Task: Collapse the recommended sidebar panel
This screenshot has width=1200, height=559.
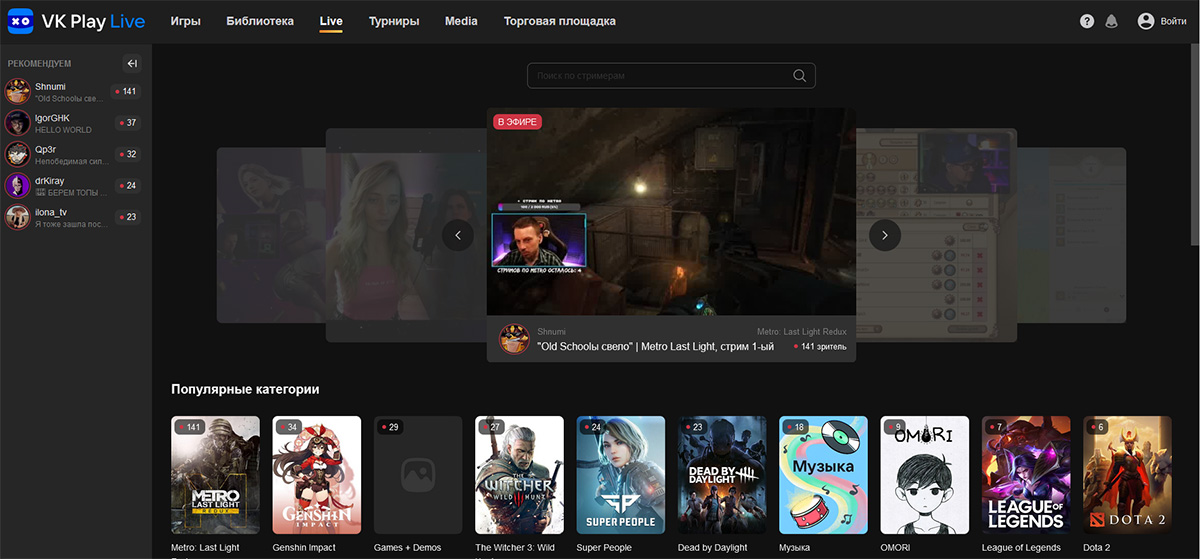Action: click(131, 64)
